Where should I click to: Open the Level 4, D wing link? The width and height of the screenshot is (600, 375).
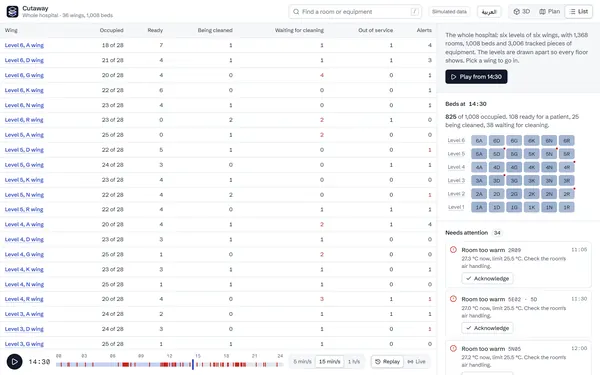24,239
